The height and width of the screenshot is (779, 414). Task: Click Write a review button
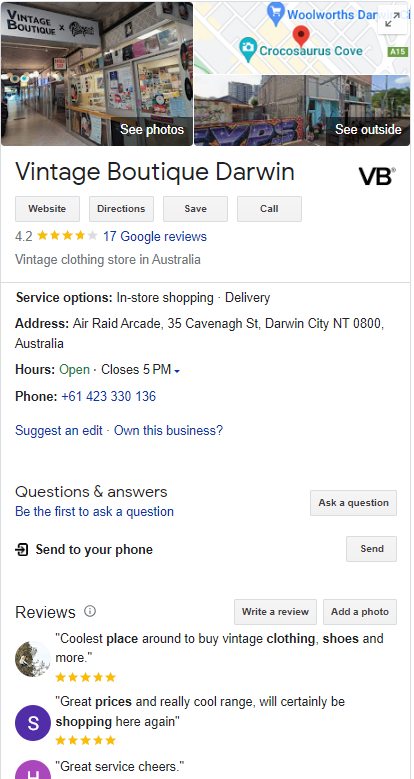pos(275,612)
